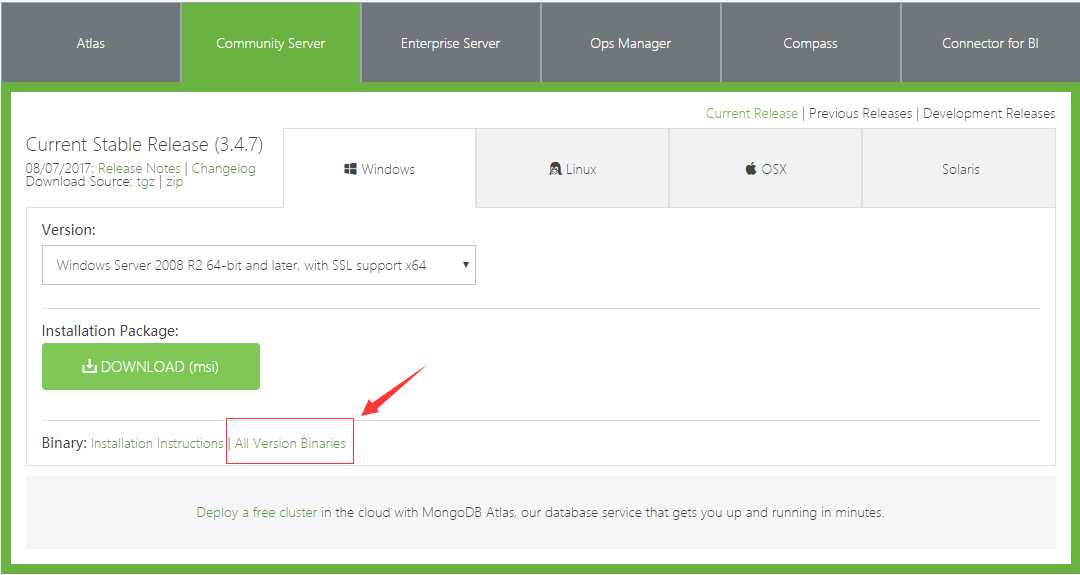1080x575 pixels.
Task: Click the Download Source: label
Action: (79, 182)
